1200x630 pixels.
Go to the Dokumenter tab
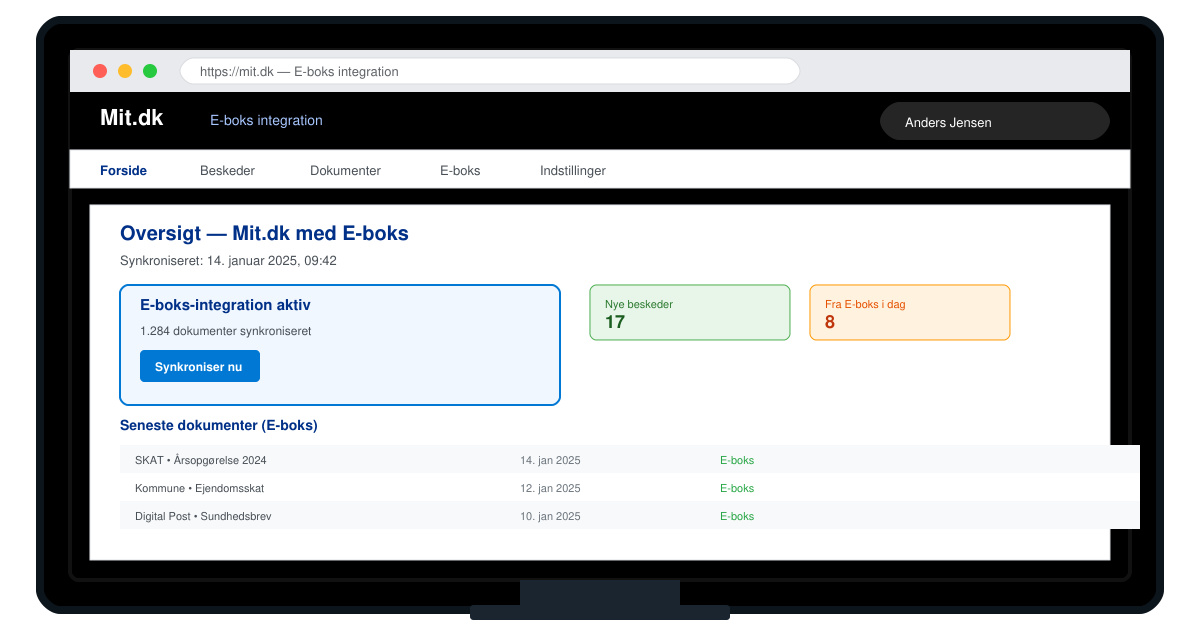tap(345, 170)
